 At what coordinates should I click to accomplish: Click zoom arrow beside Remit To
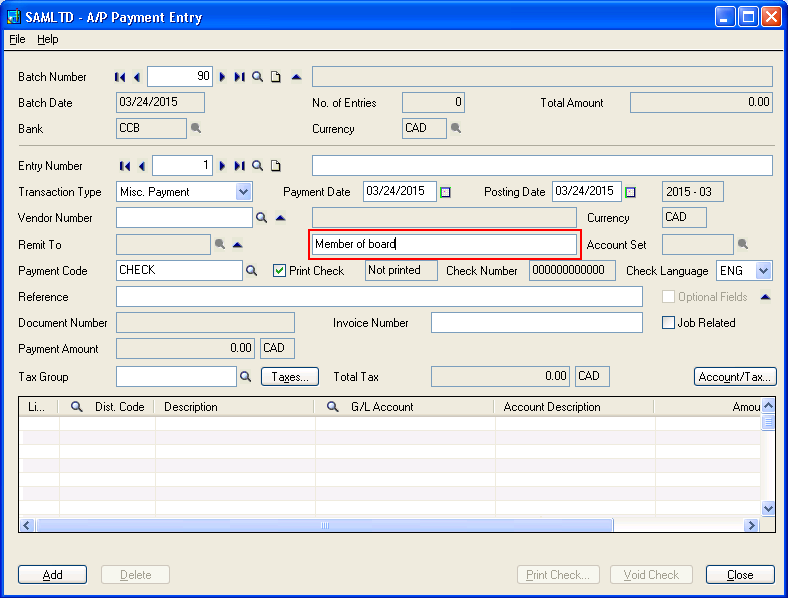[238, 245]
